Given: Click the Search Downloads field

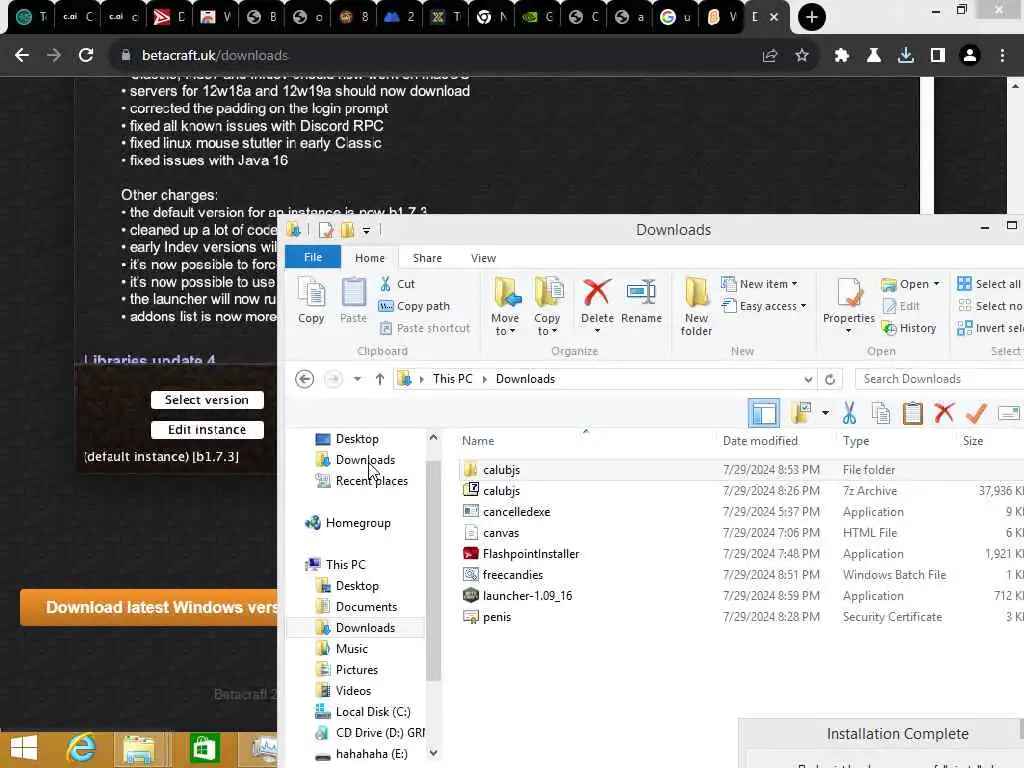Looking at the screenshot, I should pos(940,379).
